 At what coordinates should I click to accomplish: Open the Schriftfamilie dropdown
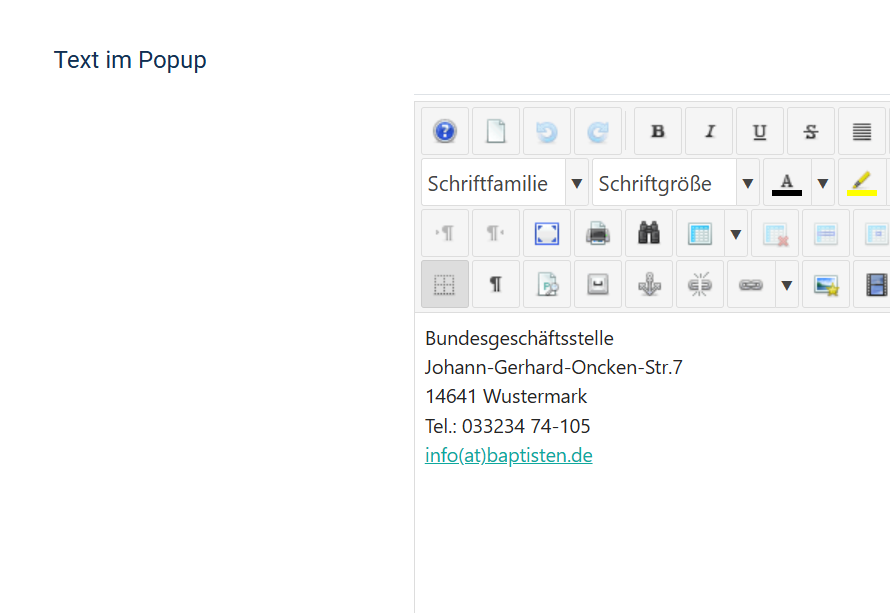[x=577, y=182]
